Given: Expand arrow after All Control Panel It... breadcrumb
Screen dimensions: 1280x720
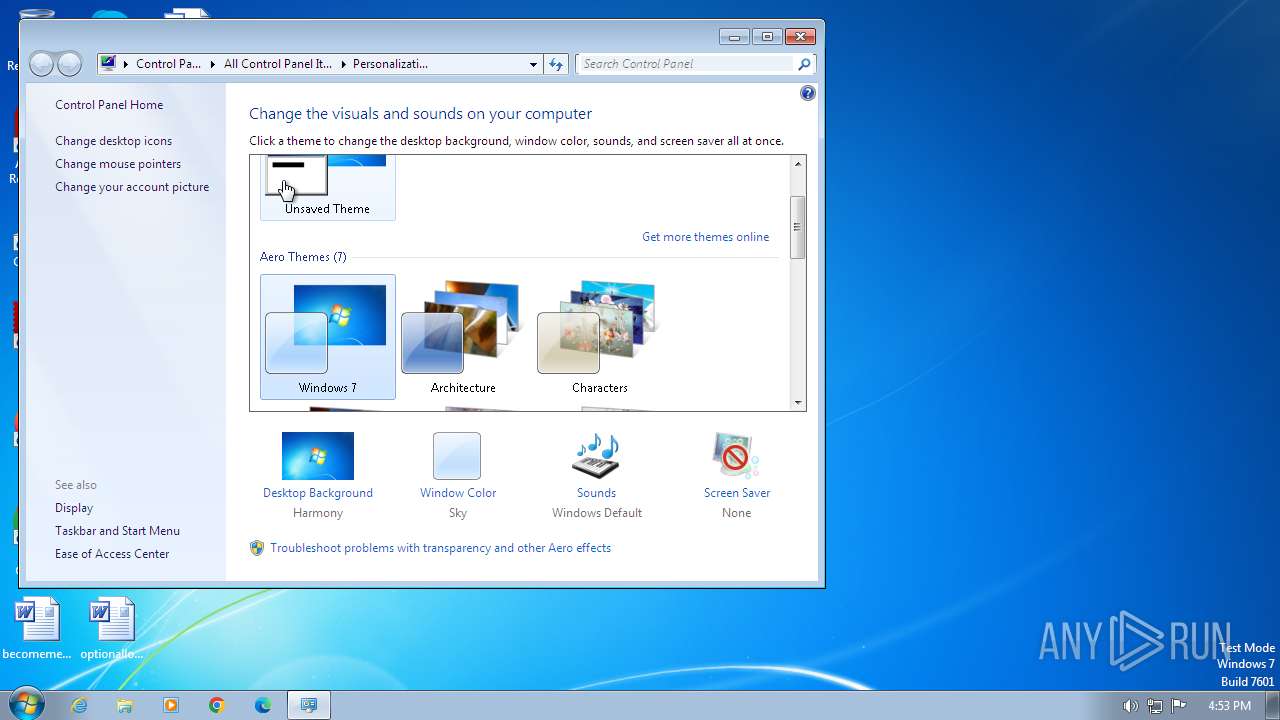Looking at the screenshot, I should [343, 64].
